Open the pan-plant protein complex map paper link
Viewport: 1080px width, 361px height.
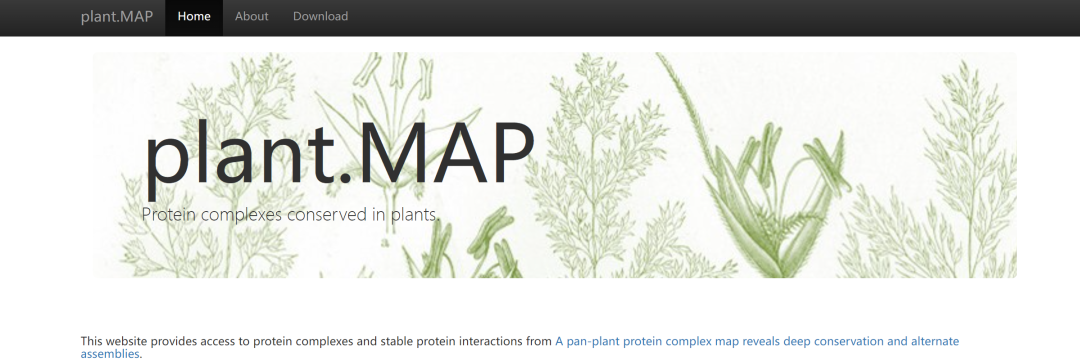(x=757, y=341)
